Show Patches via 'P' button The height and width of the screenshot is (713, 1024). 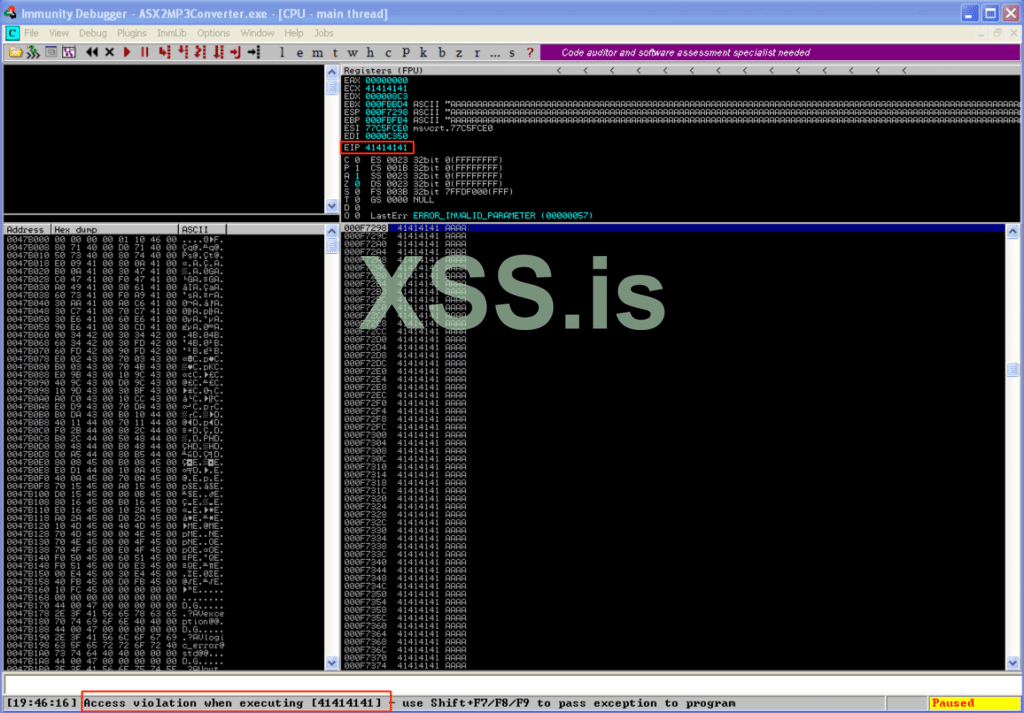[406, 52]
